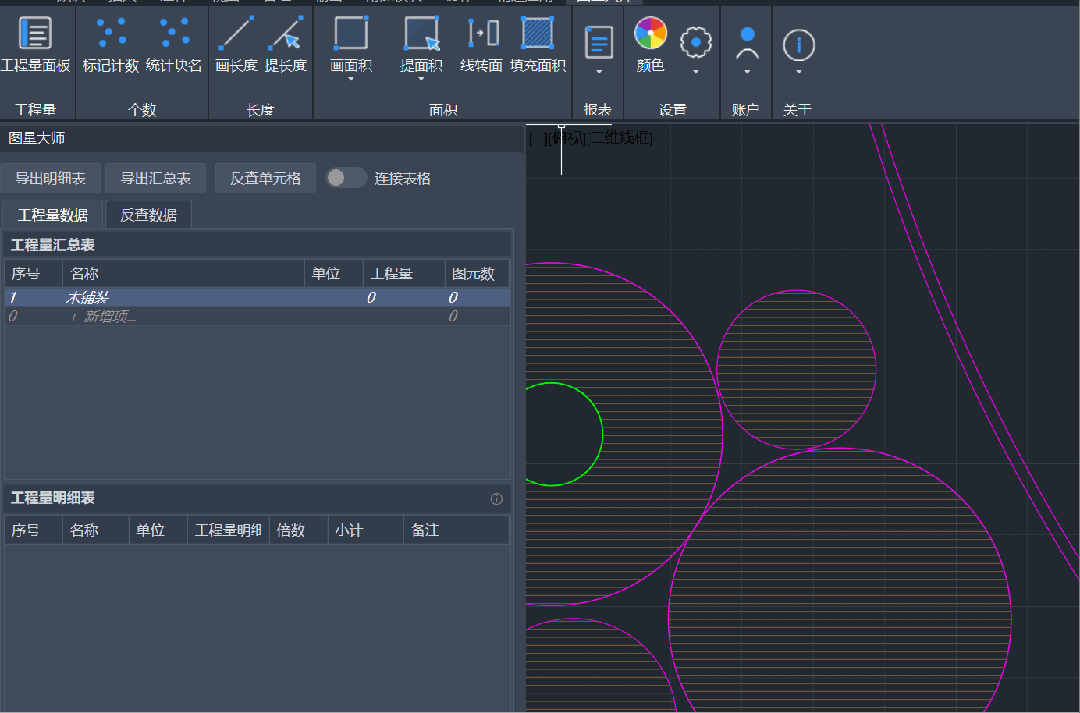The width and height of the screenshot is (1080, 713).
Task: Switch to the 工程量数据 tab
Action: tap(53, 215)
